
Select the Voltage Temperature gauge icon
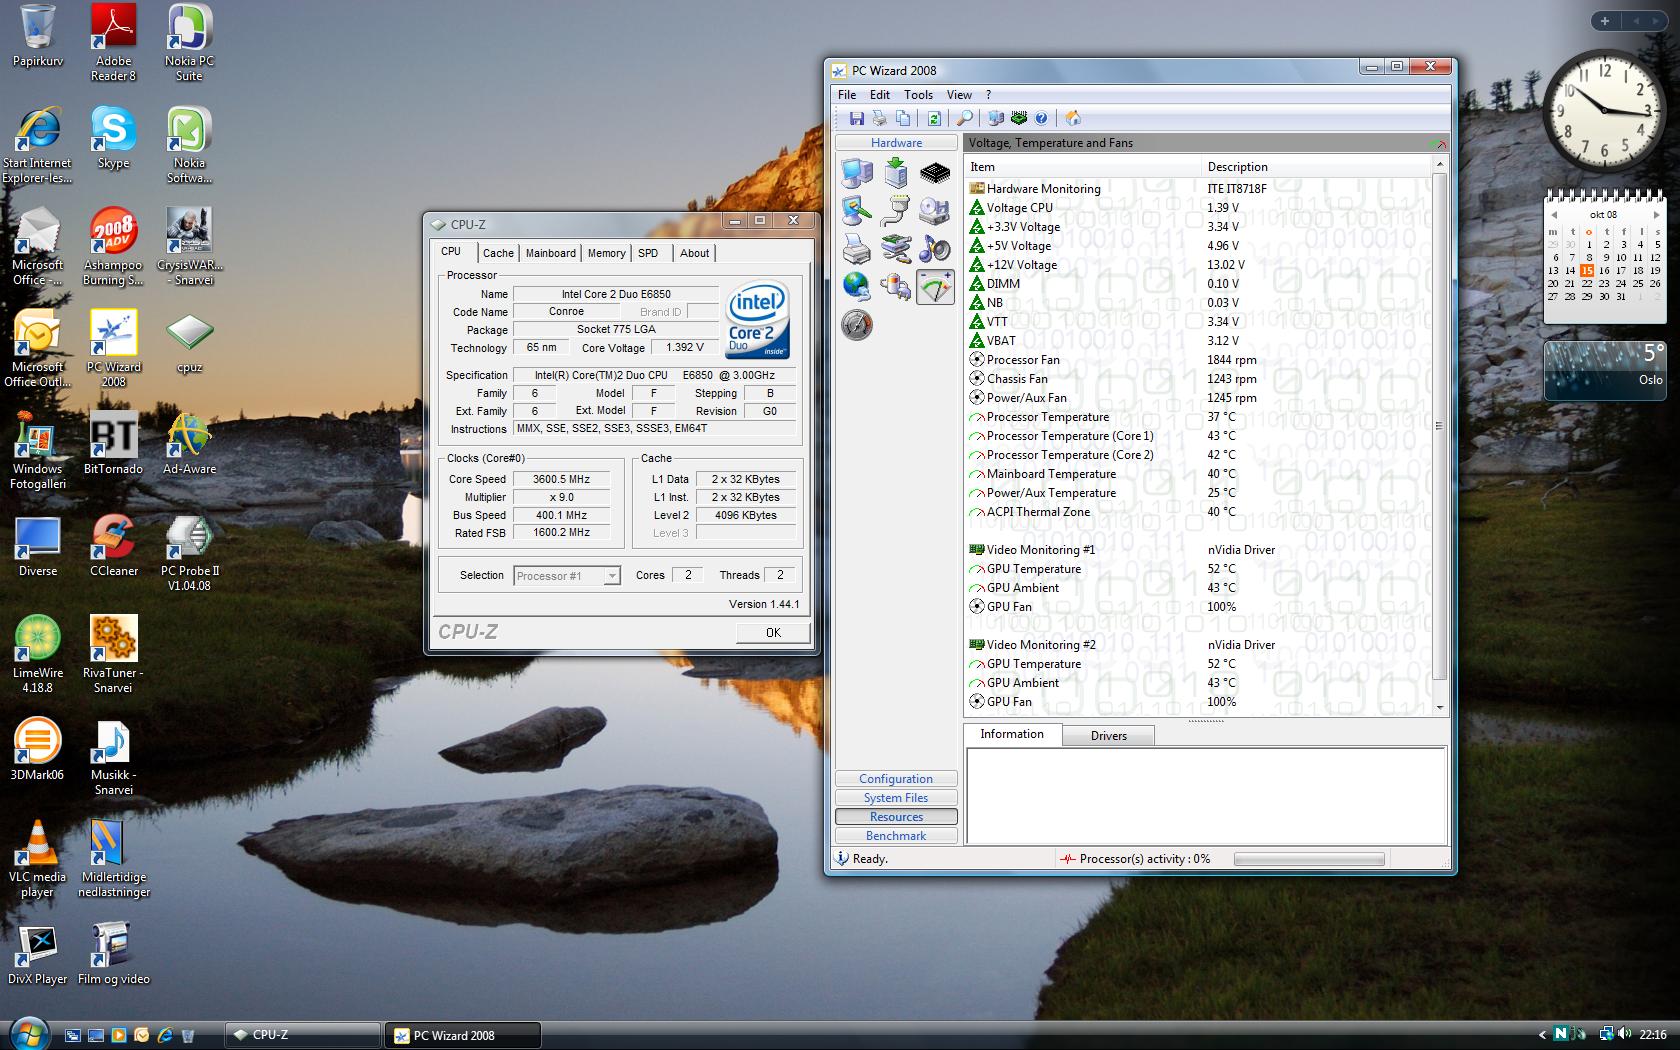coord(934,287)
